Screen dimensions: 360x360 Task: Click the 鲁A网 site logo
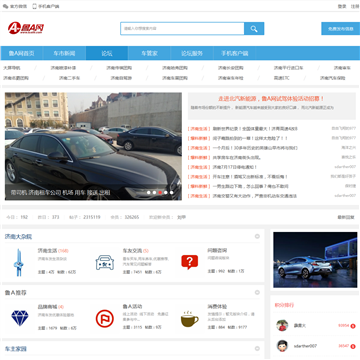26,28
